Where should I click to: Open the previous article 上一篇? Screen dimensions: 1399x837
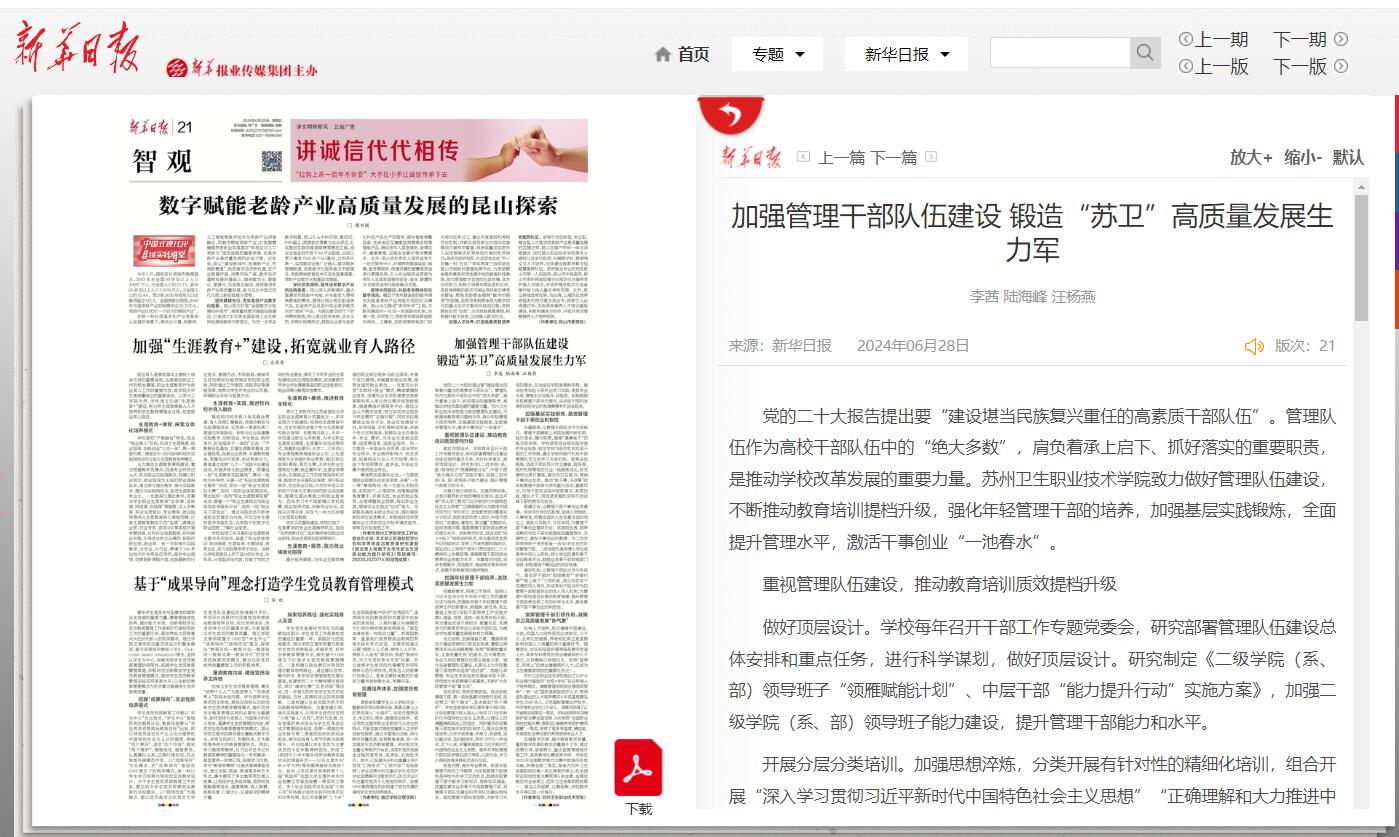[x=841, y=158]
